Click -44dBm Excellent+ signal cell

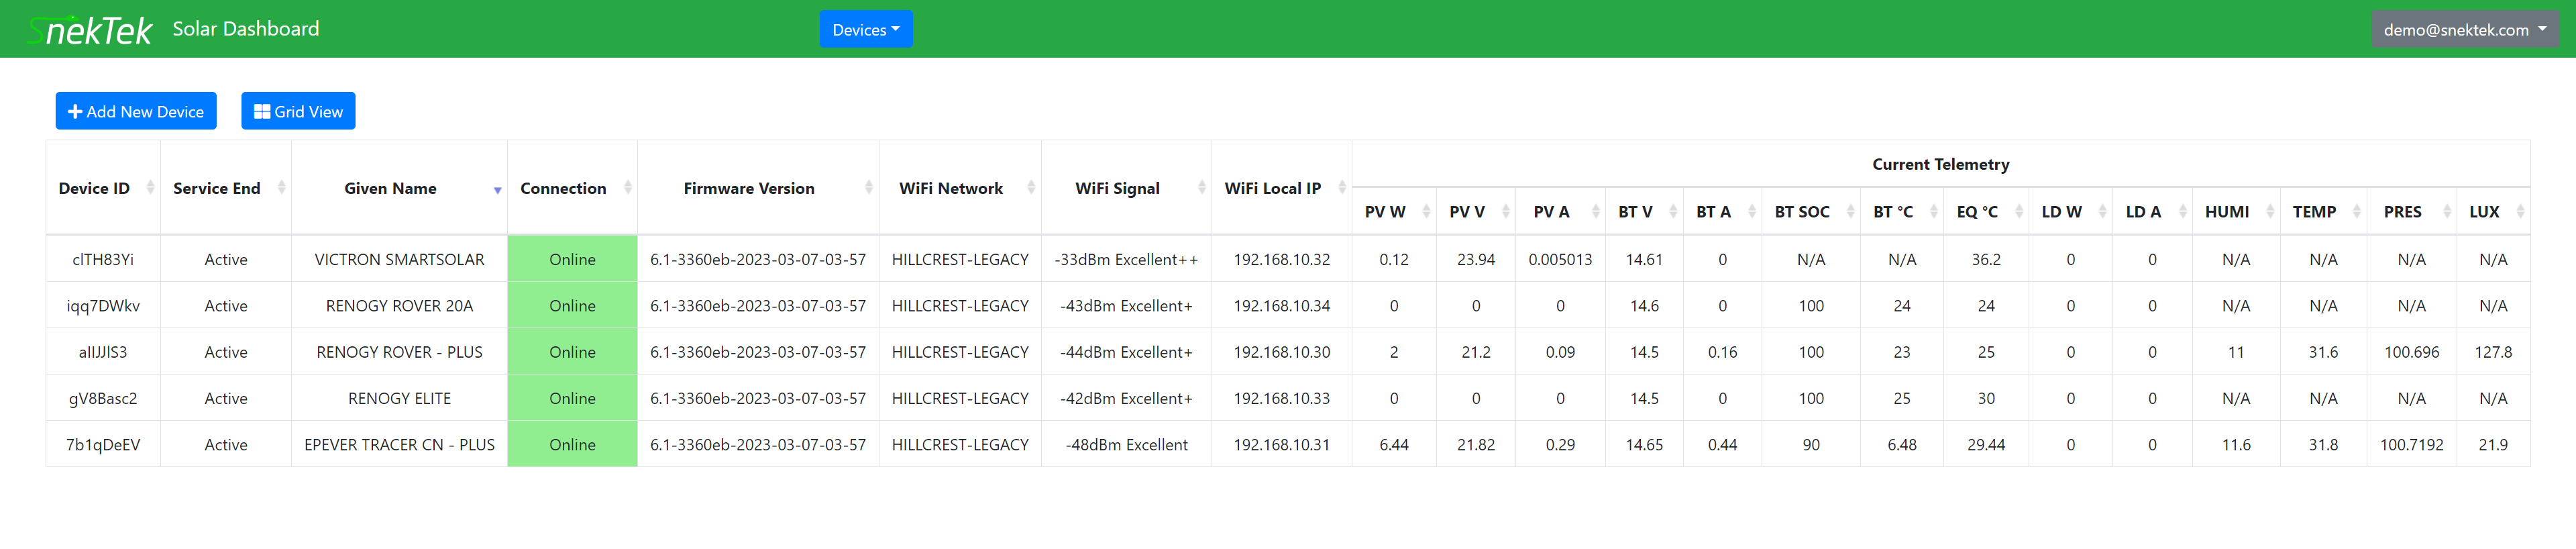tap(1126, 352)
